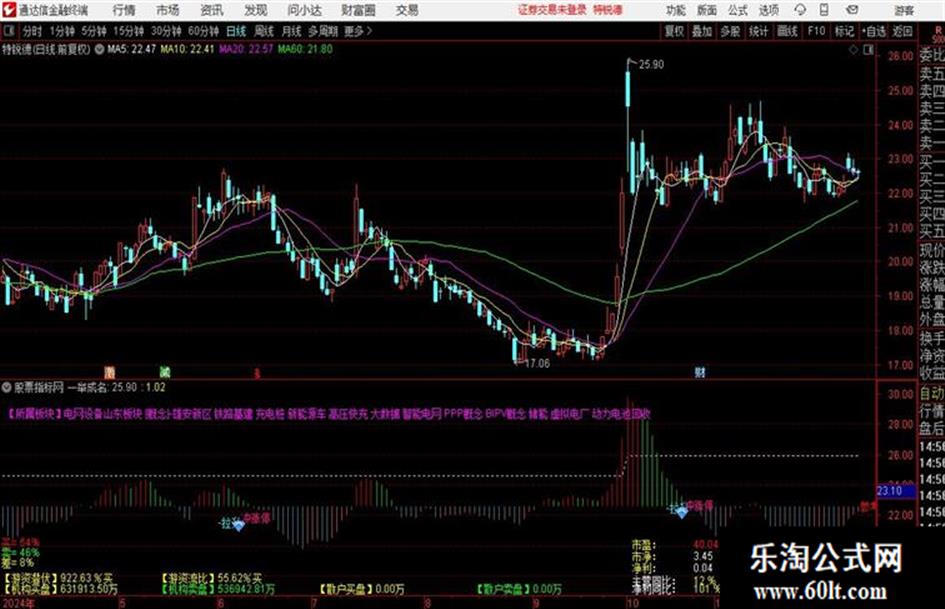Open the F10 company info button
945x609 pixels.
coord(816,31)
